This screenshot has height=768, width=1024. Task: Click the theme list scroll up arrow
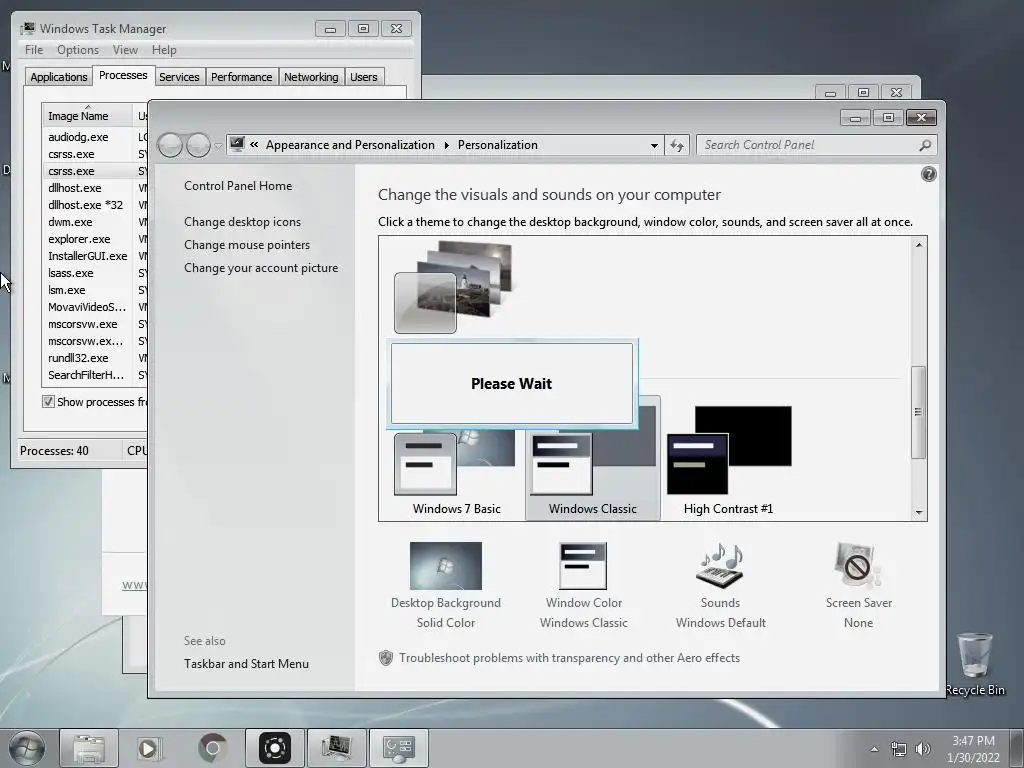918,245
